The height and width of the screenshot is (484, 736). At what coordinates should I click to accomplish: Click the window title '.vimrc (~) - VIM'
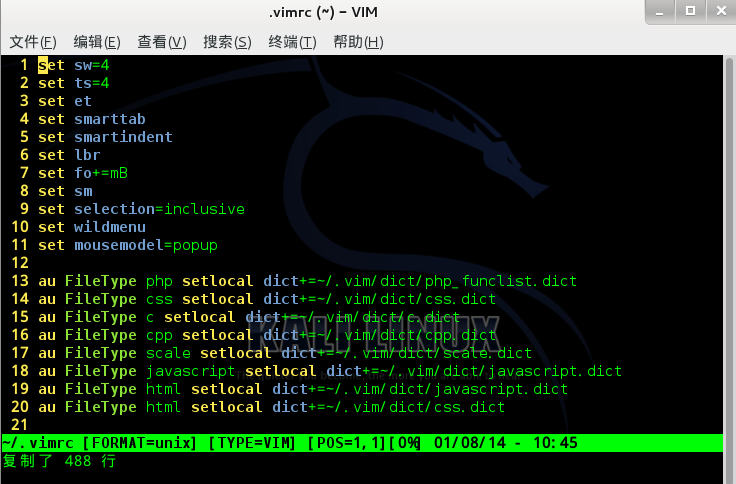(323, 12)
